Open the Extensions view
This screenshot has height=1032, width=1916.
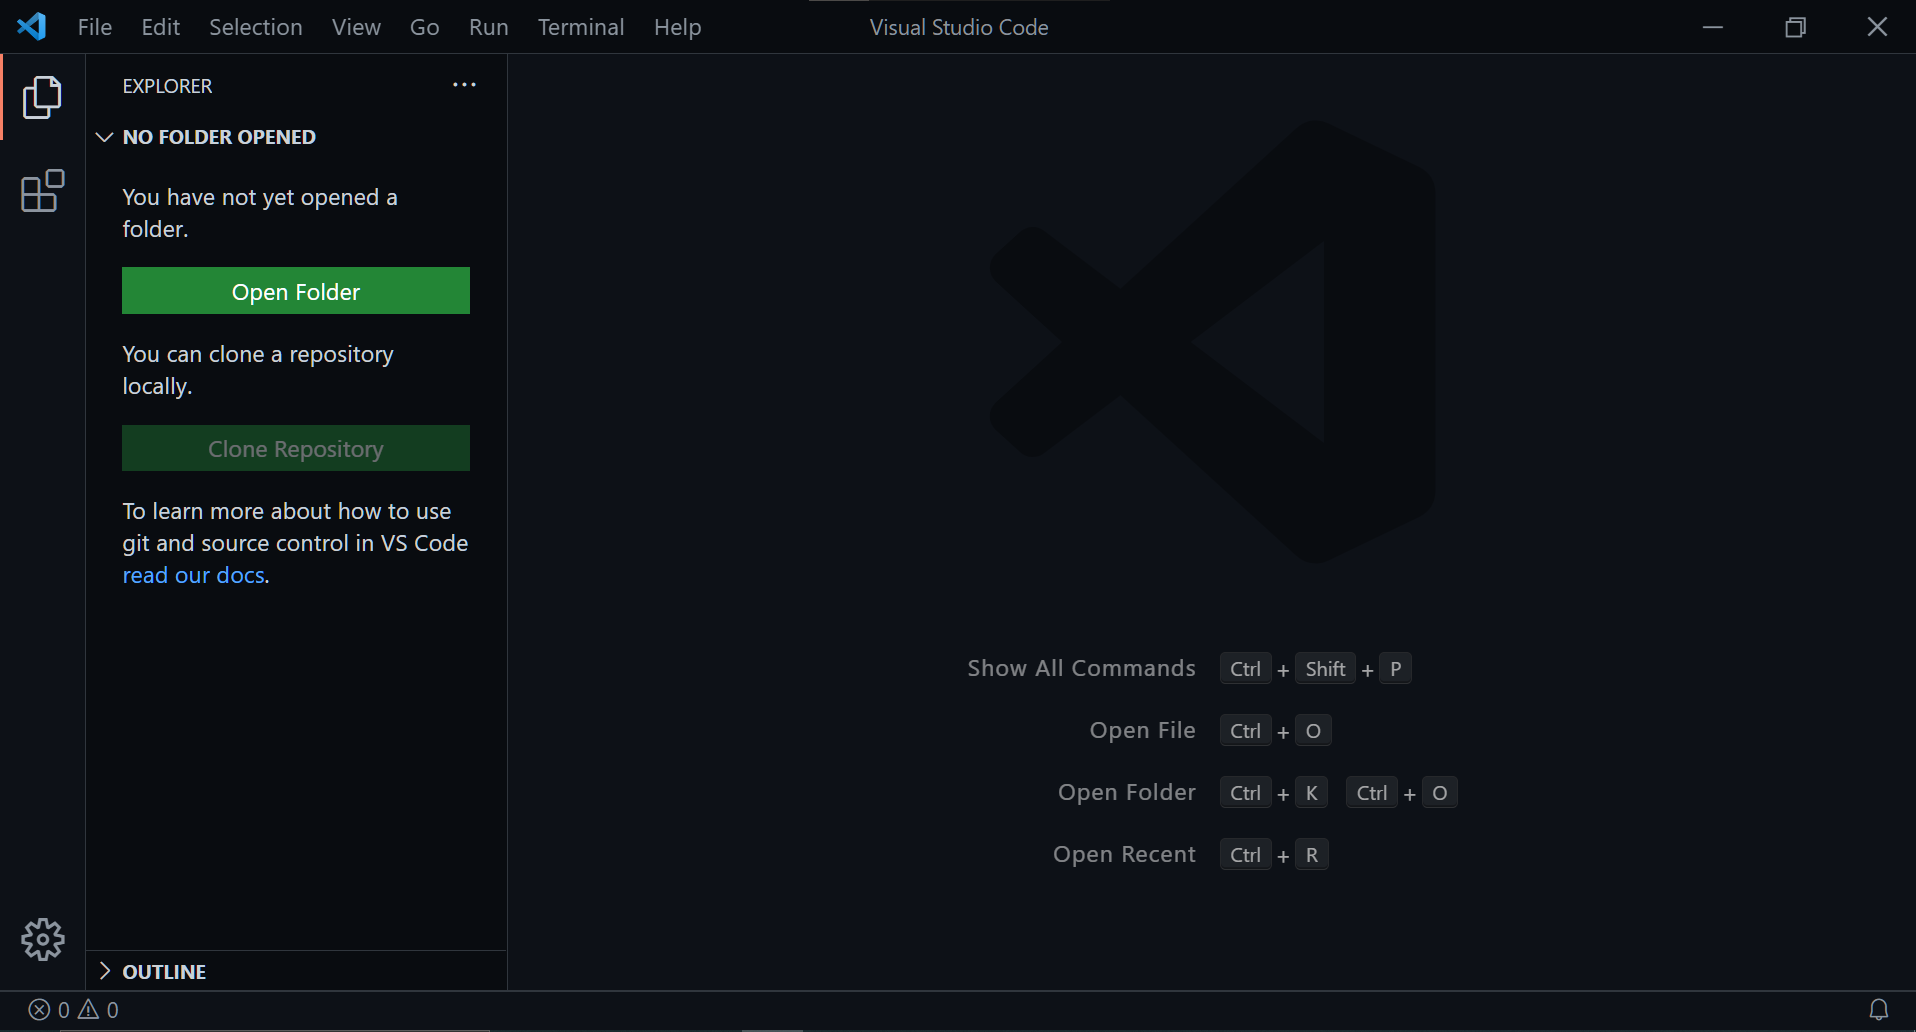pos(41,191)
